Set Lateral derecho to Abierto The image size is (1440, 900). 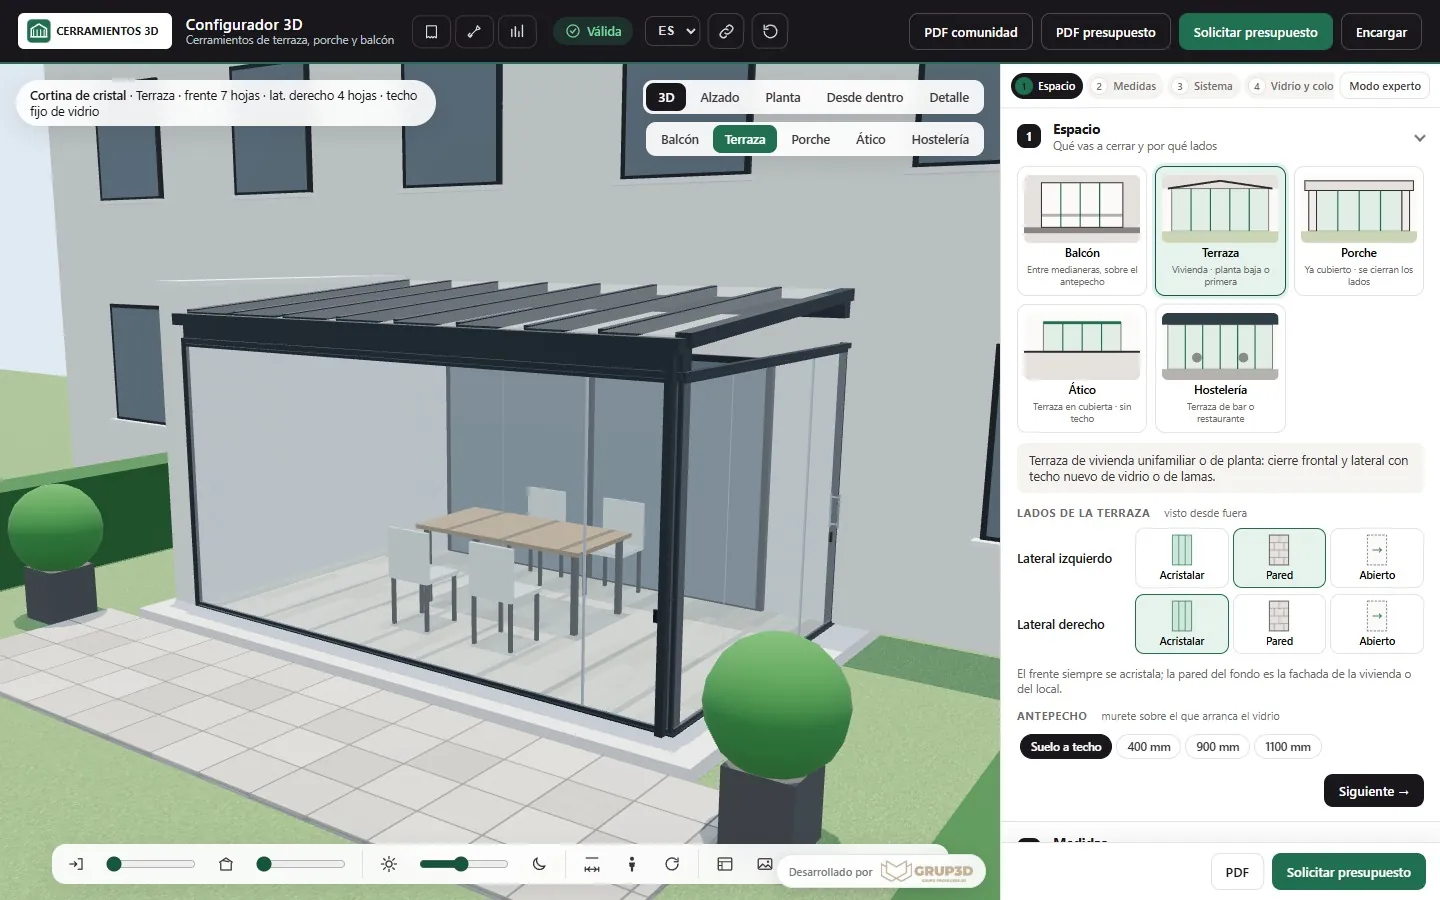click(x=1377, y=624)
